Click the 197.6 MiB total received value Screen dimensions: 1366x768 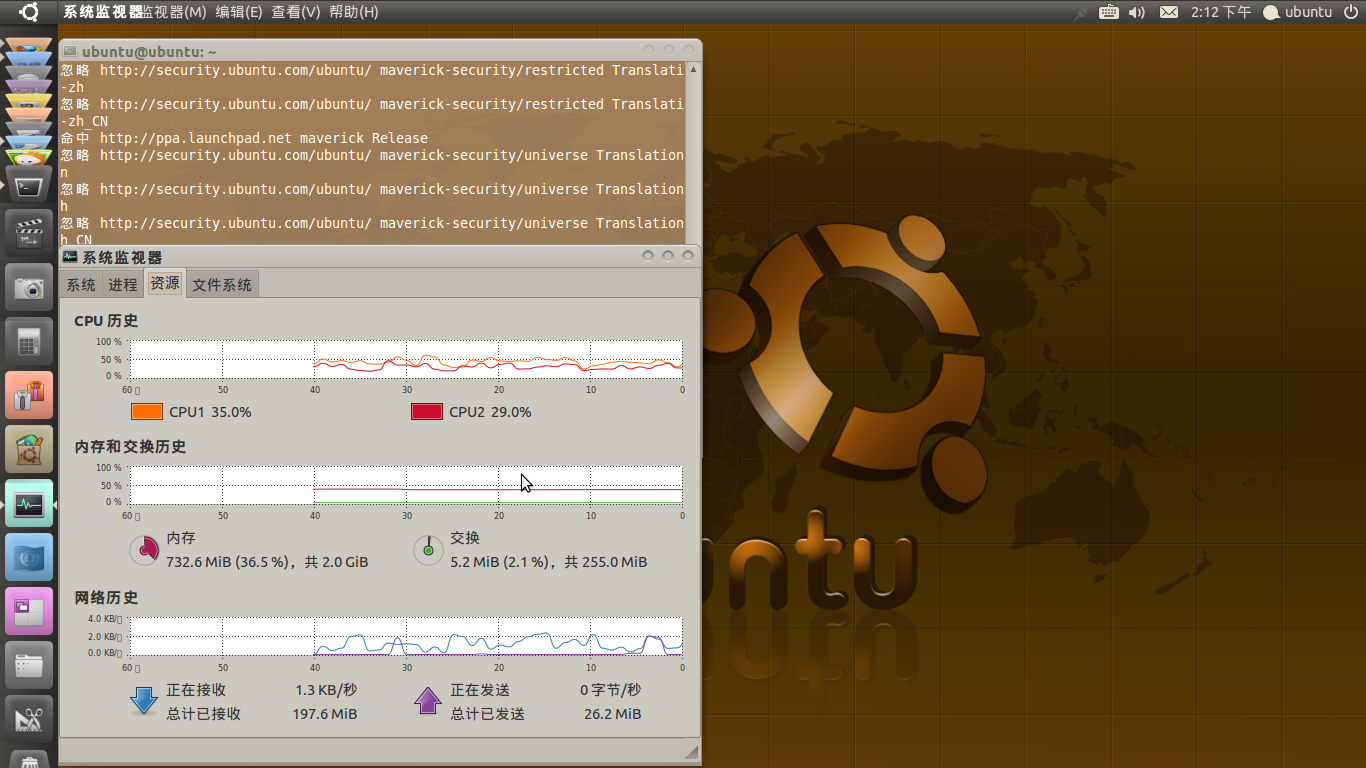(x=325, y=714)
